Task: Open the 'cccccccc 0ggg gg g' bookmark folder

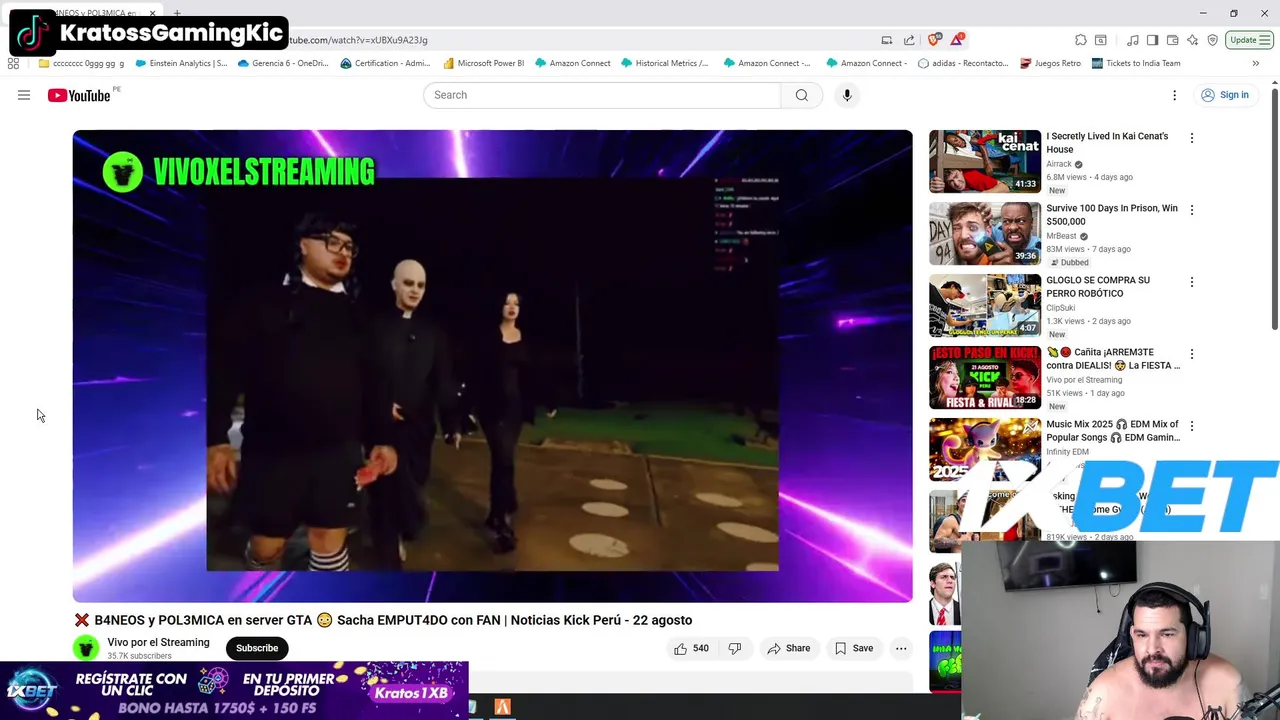Action: [x=81, y=63]
